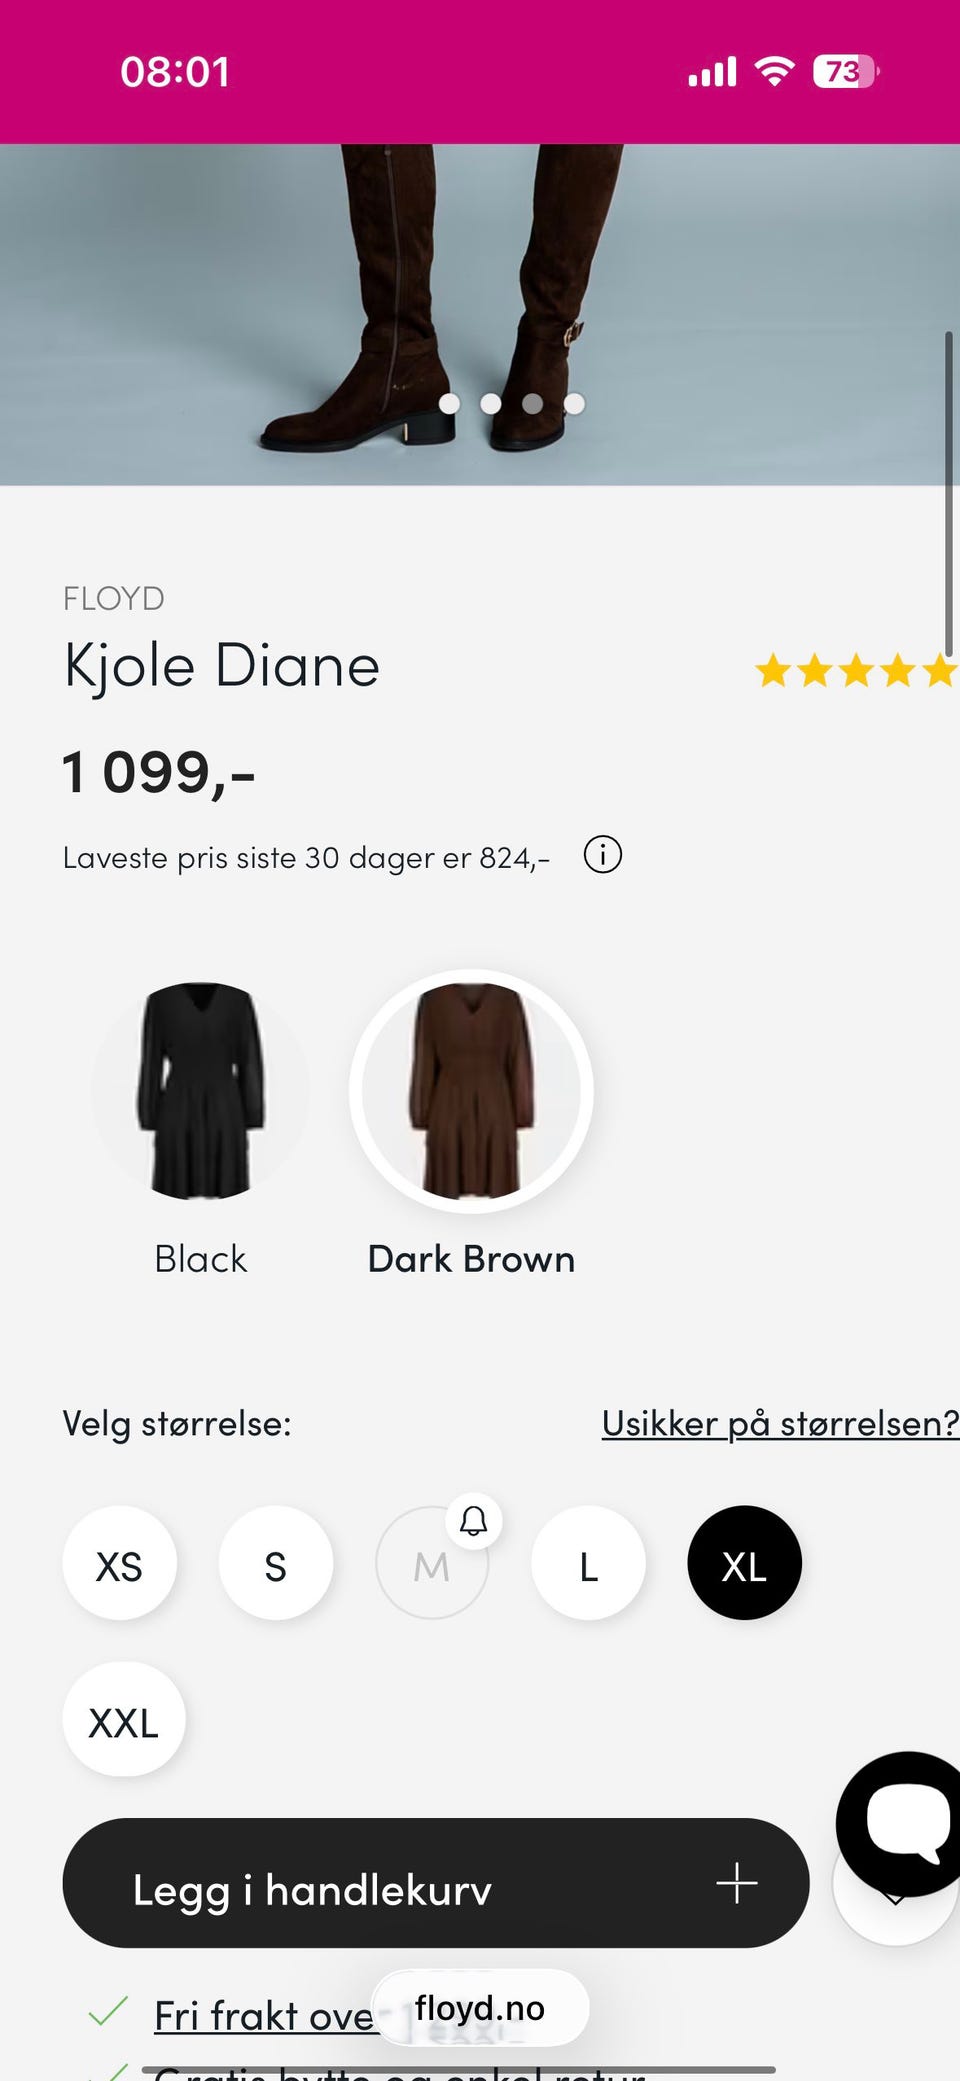Open the Usikker på størrelsen? link
Image resolution: width=960 pixels, height=2081 pixels.
(780, 1423)
